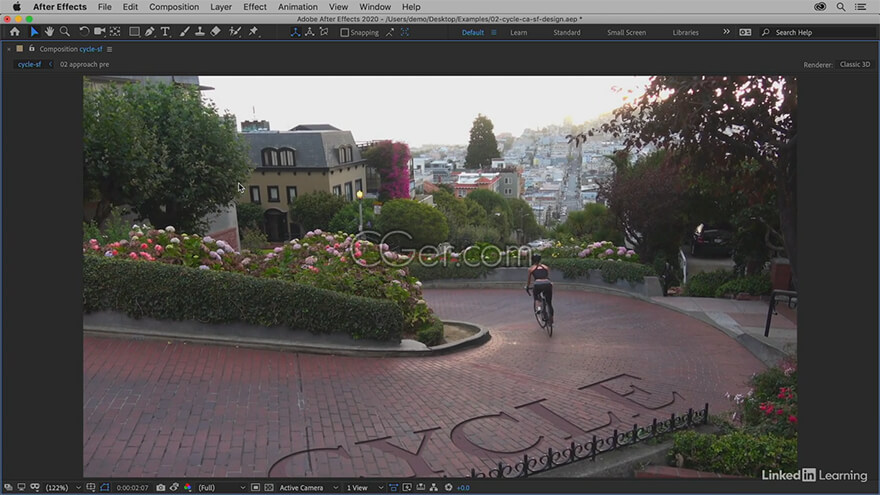Open Default workspace options menu
The image size is (880, 495).
(494, 33)
